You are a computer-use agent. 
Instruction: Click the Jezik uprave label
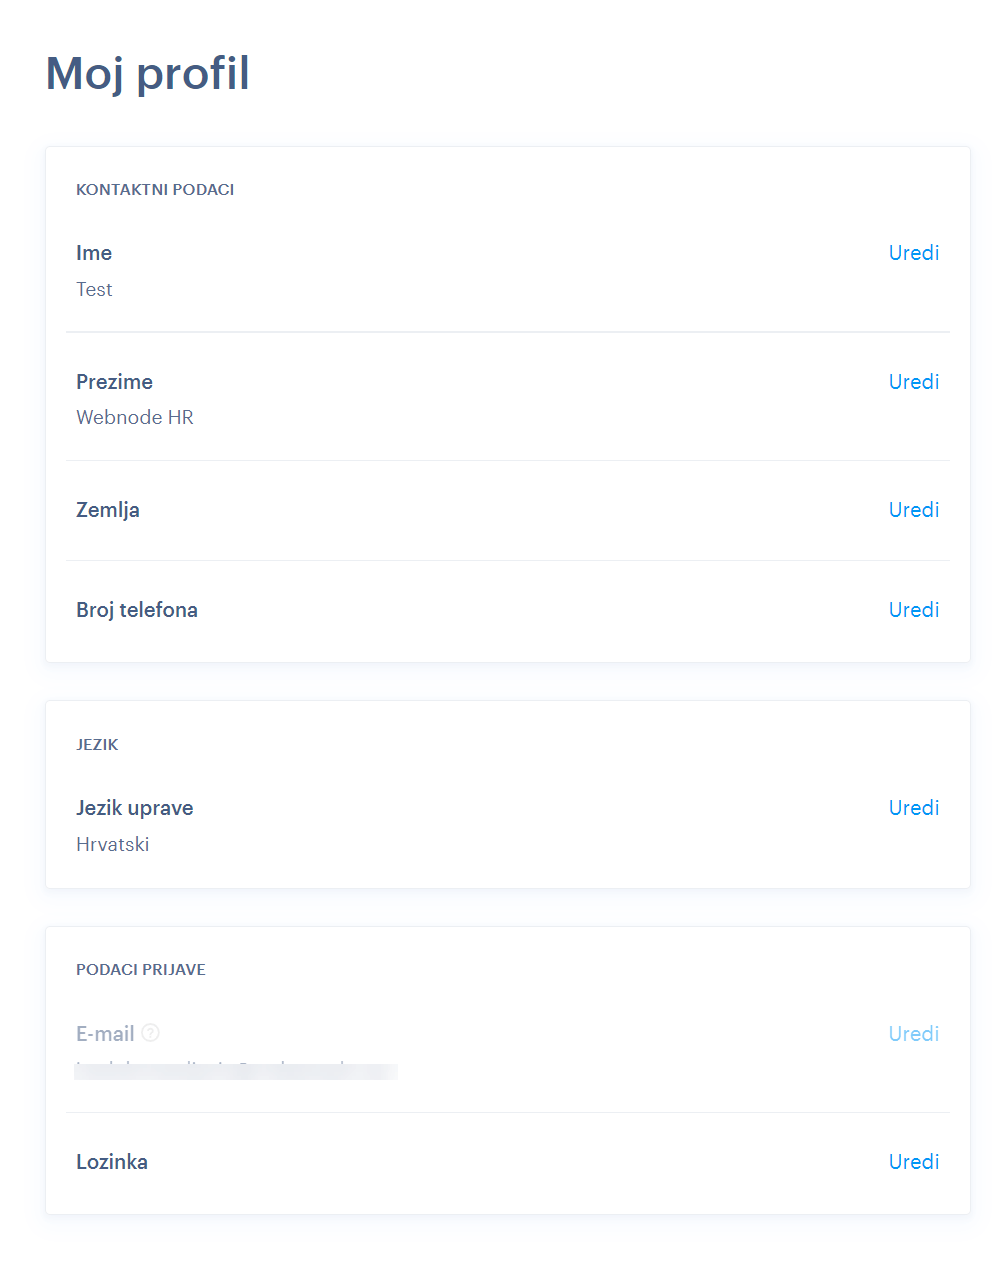pos(135,808)
